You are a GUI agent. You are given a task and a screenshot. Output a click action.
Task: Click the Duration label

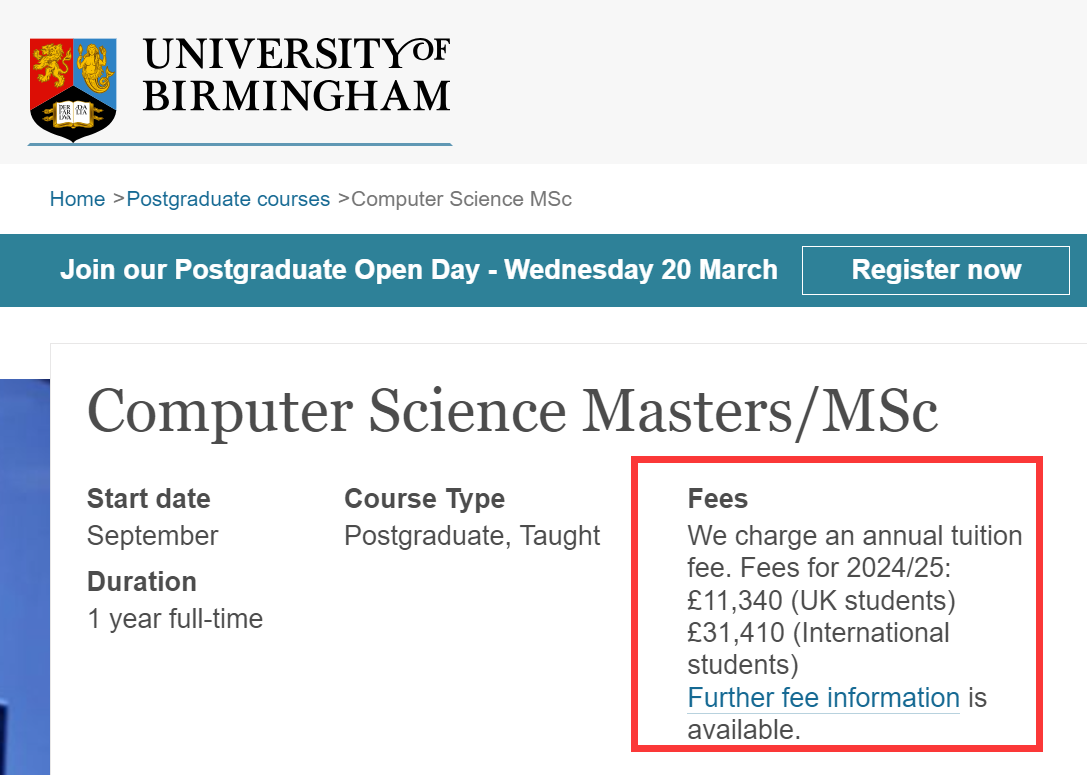pos(141,582)
